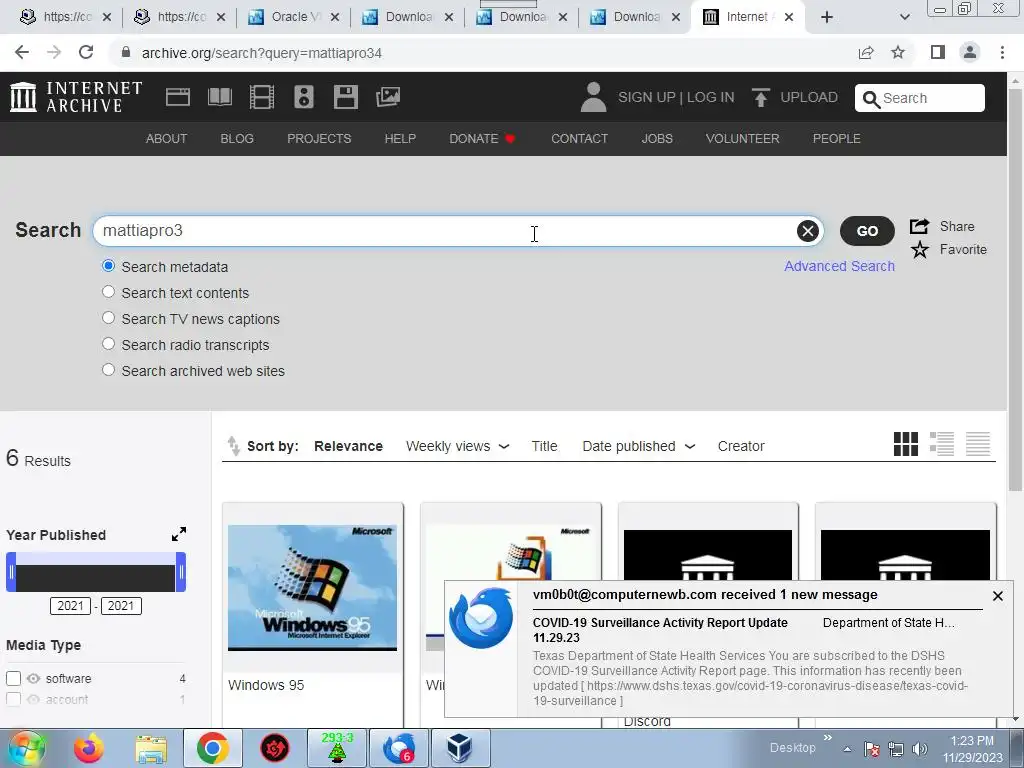This screenshot has width=1024, height=768.
Task: Open Chrome three-dot menu
Action: (1002, 52)
